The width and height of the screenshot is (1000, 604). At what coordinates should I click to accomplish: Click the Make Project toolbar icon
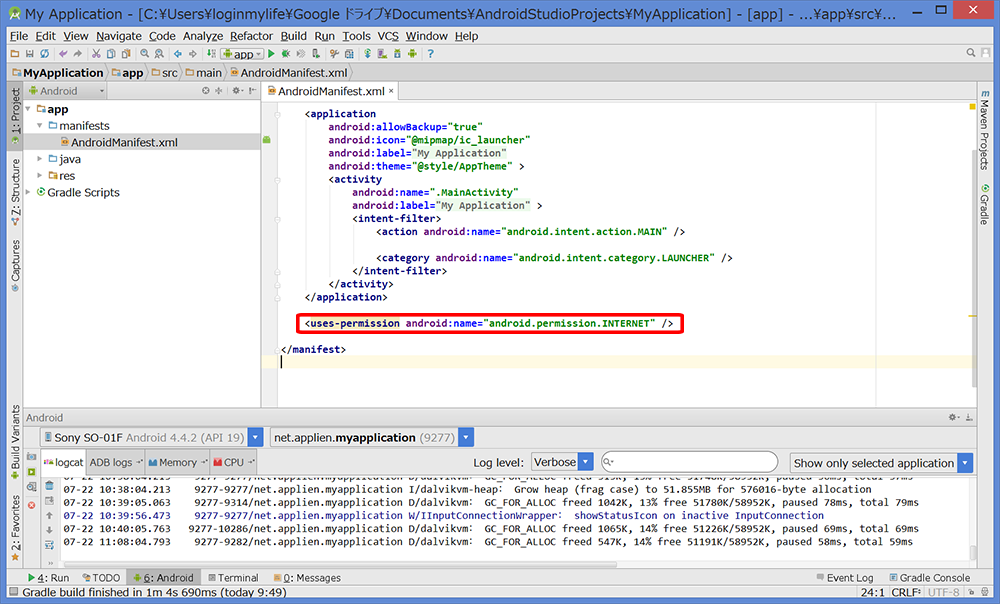click(211, 54)
